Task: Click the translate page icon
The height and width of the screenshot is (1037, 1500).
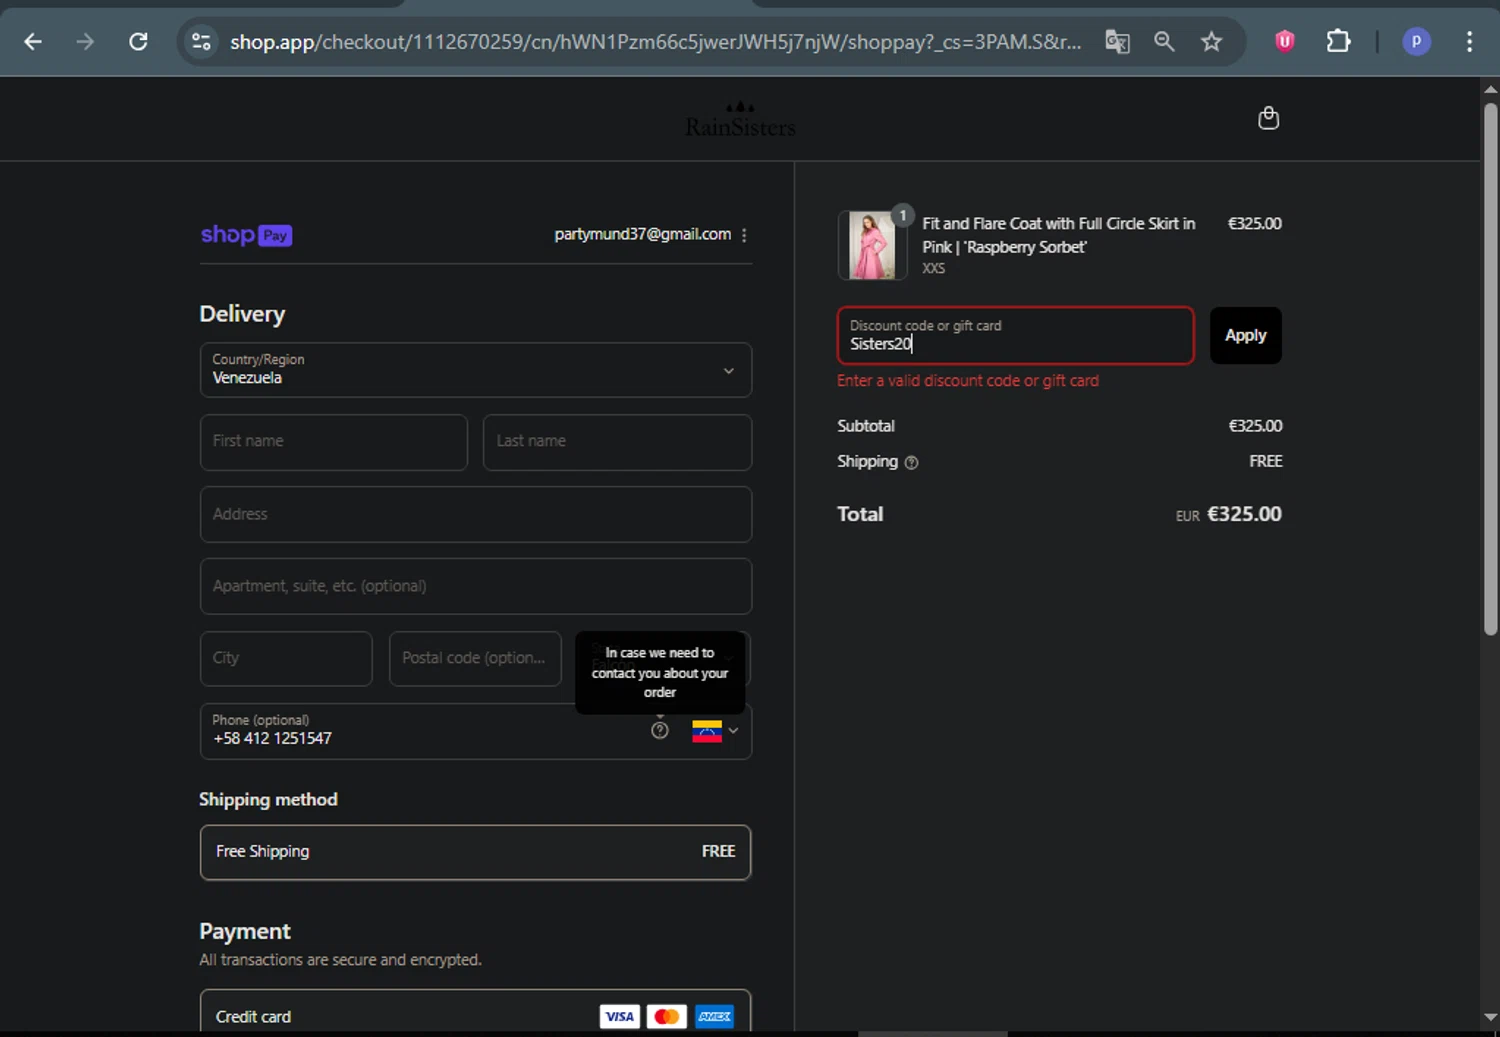Action: tap(1117, 41)
